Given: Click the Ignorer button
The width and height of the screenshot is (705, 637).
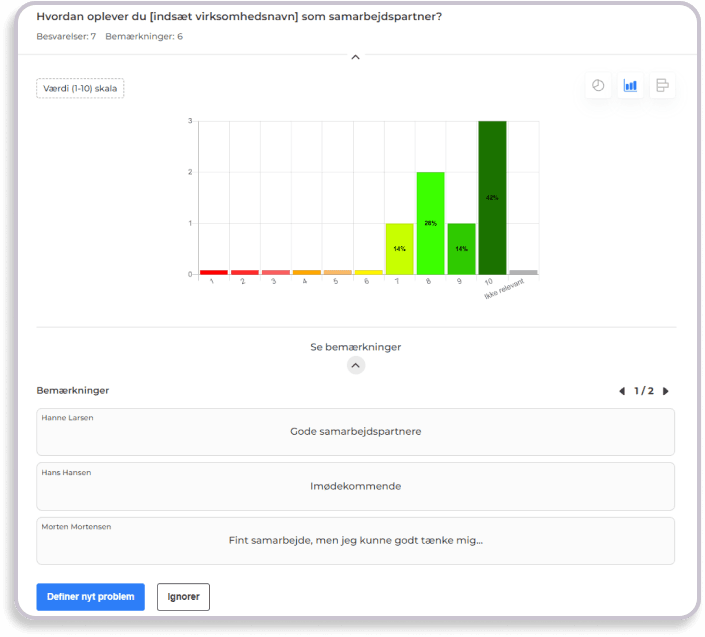Looking at the screenshot, I should (x=183, y=597).
